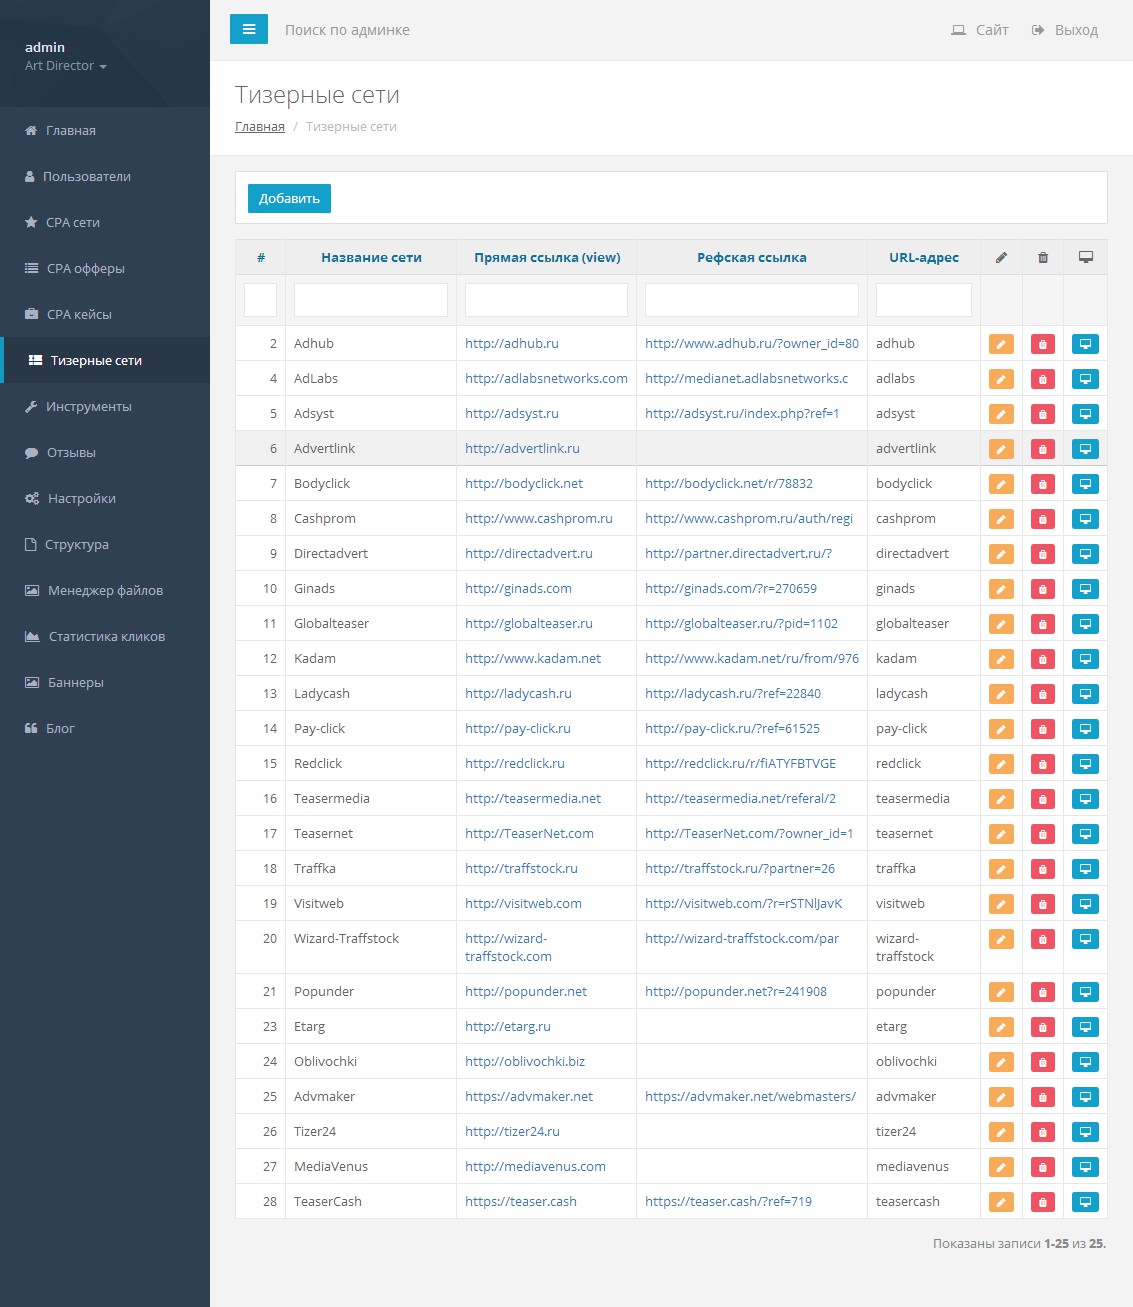Delete the AdLabs network row
1133x1307 pixels.
tap(1043, 379)
